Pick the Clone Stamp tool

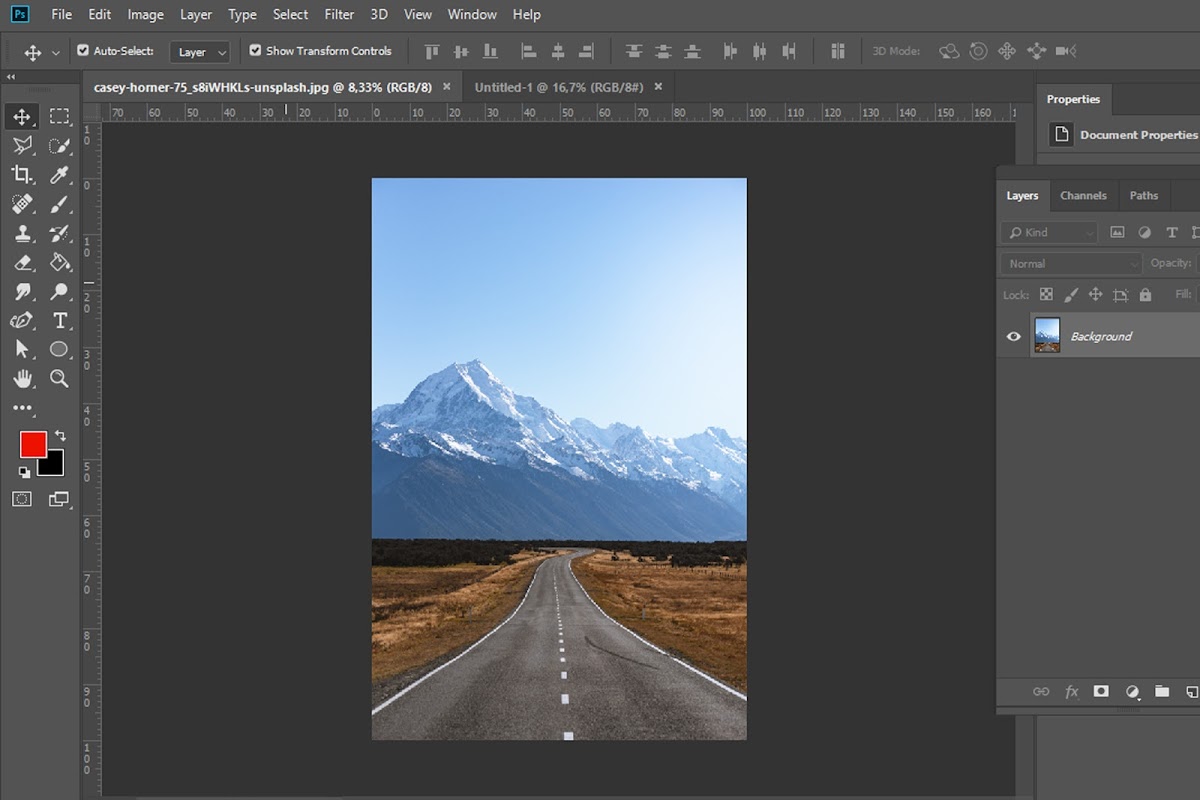click(22, 232)
